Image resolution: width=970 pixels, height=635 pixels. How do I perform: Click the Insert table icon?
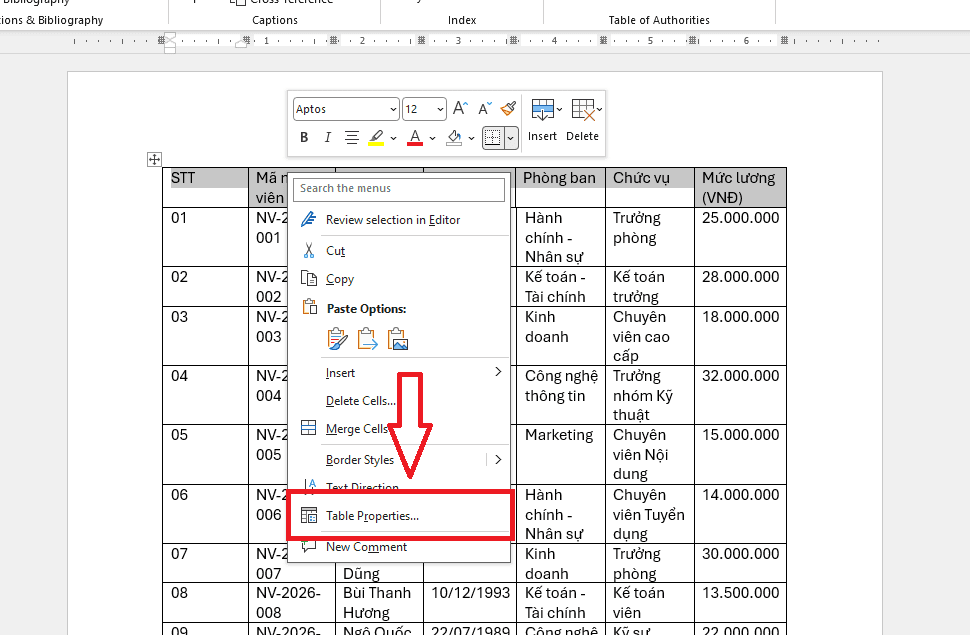point(543,110)
